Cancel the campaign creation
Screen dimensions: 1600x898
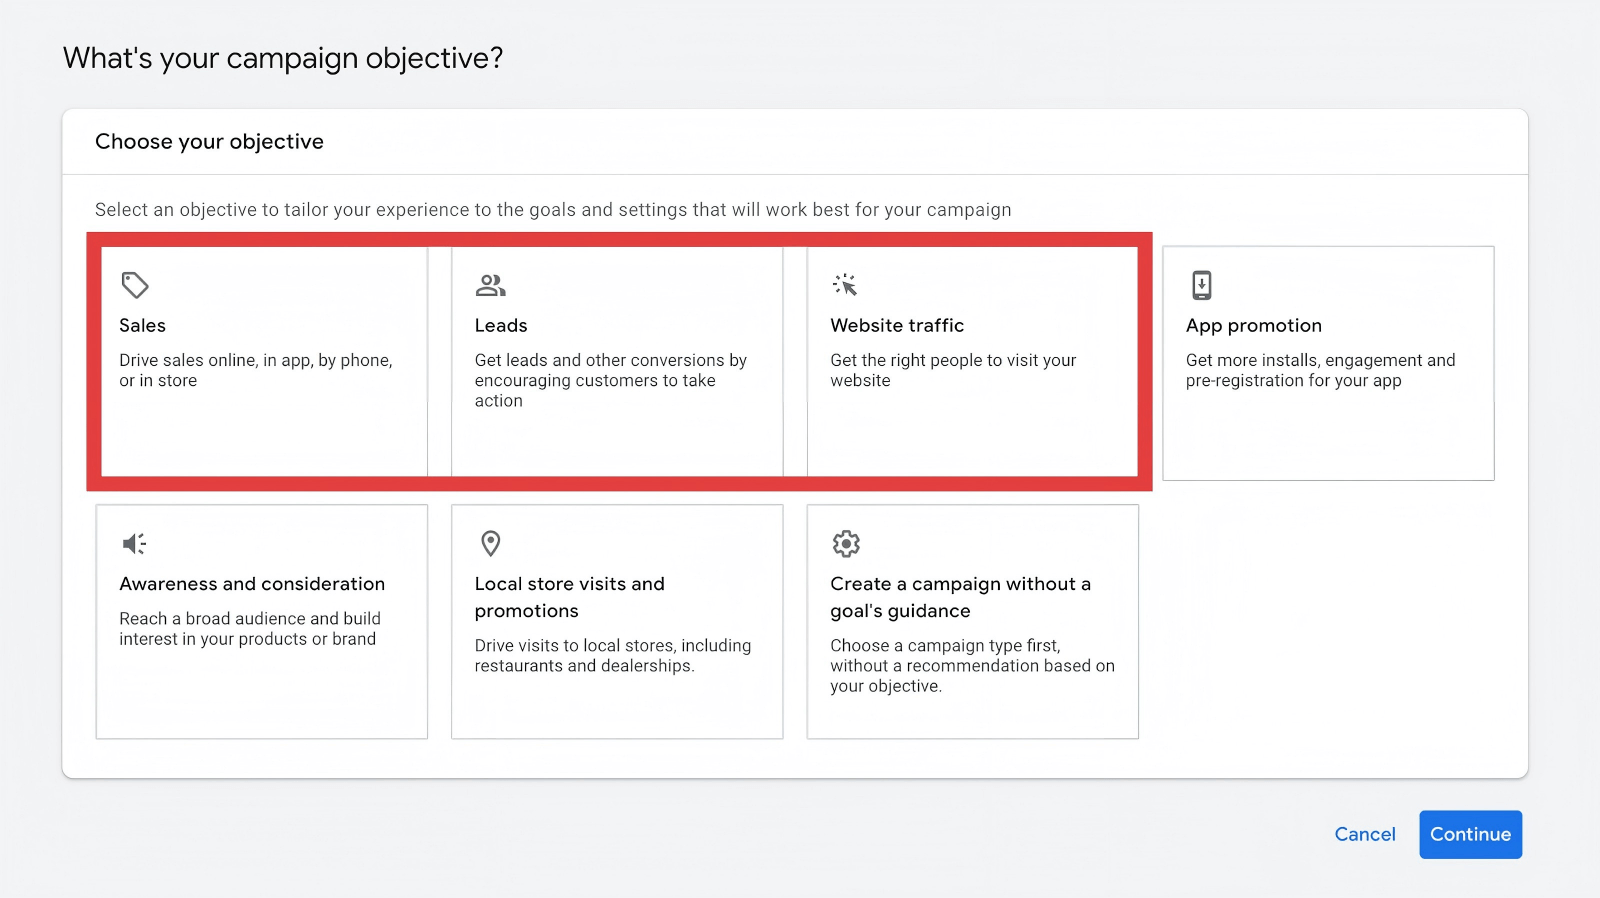click(x=1364, y=834)
